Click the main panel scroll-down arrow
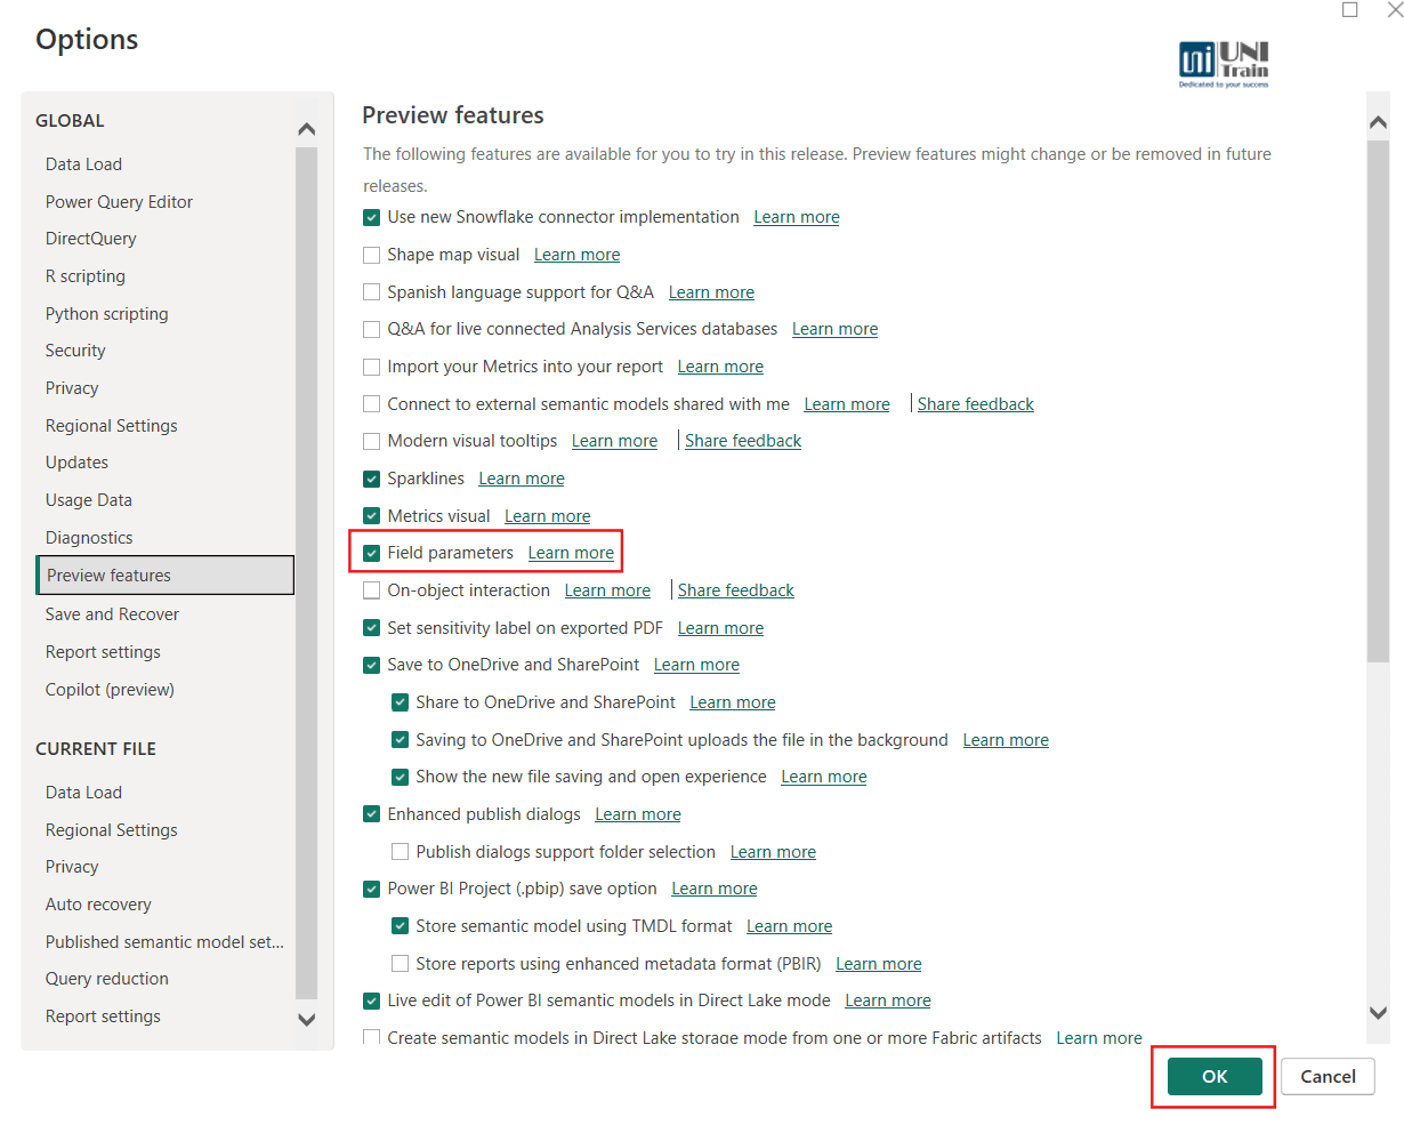Viewport: 1404px width, 1125px height. click(x=1378, y=1013)
